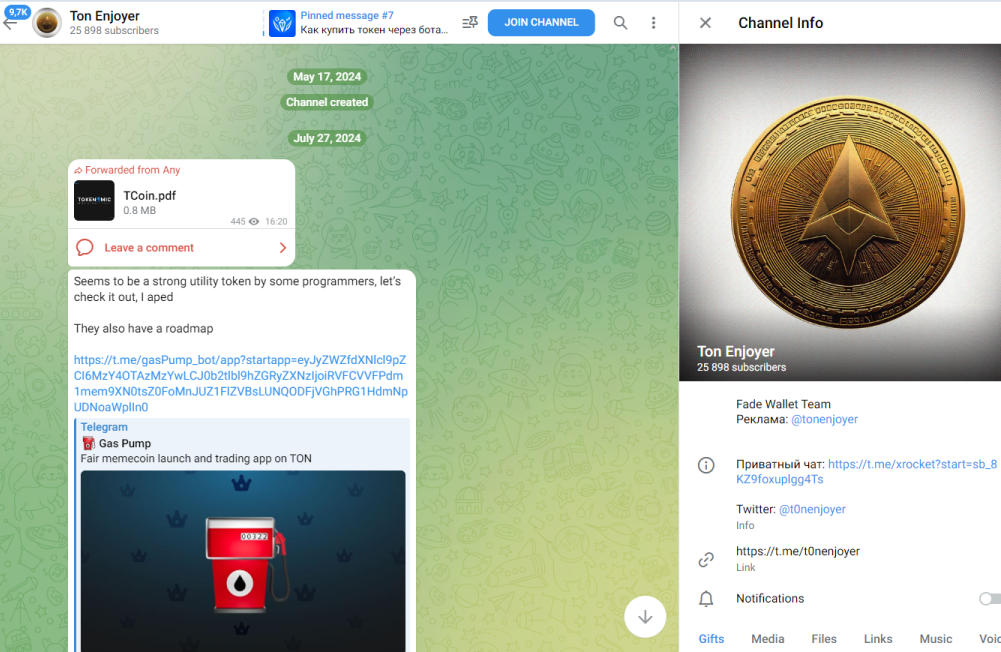Click the comment bubble icon

85,247
